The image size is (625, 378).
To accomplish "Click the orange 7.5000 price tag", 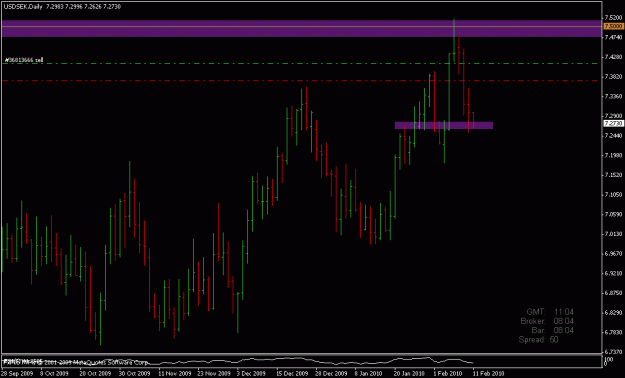I will (x=613, y=26).
